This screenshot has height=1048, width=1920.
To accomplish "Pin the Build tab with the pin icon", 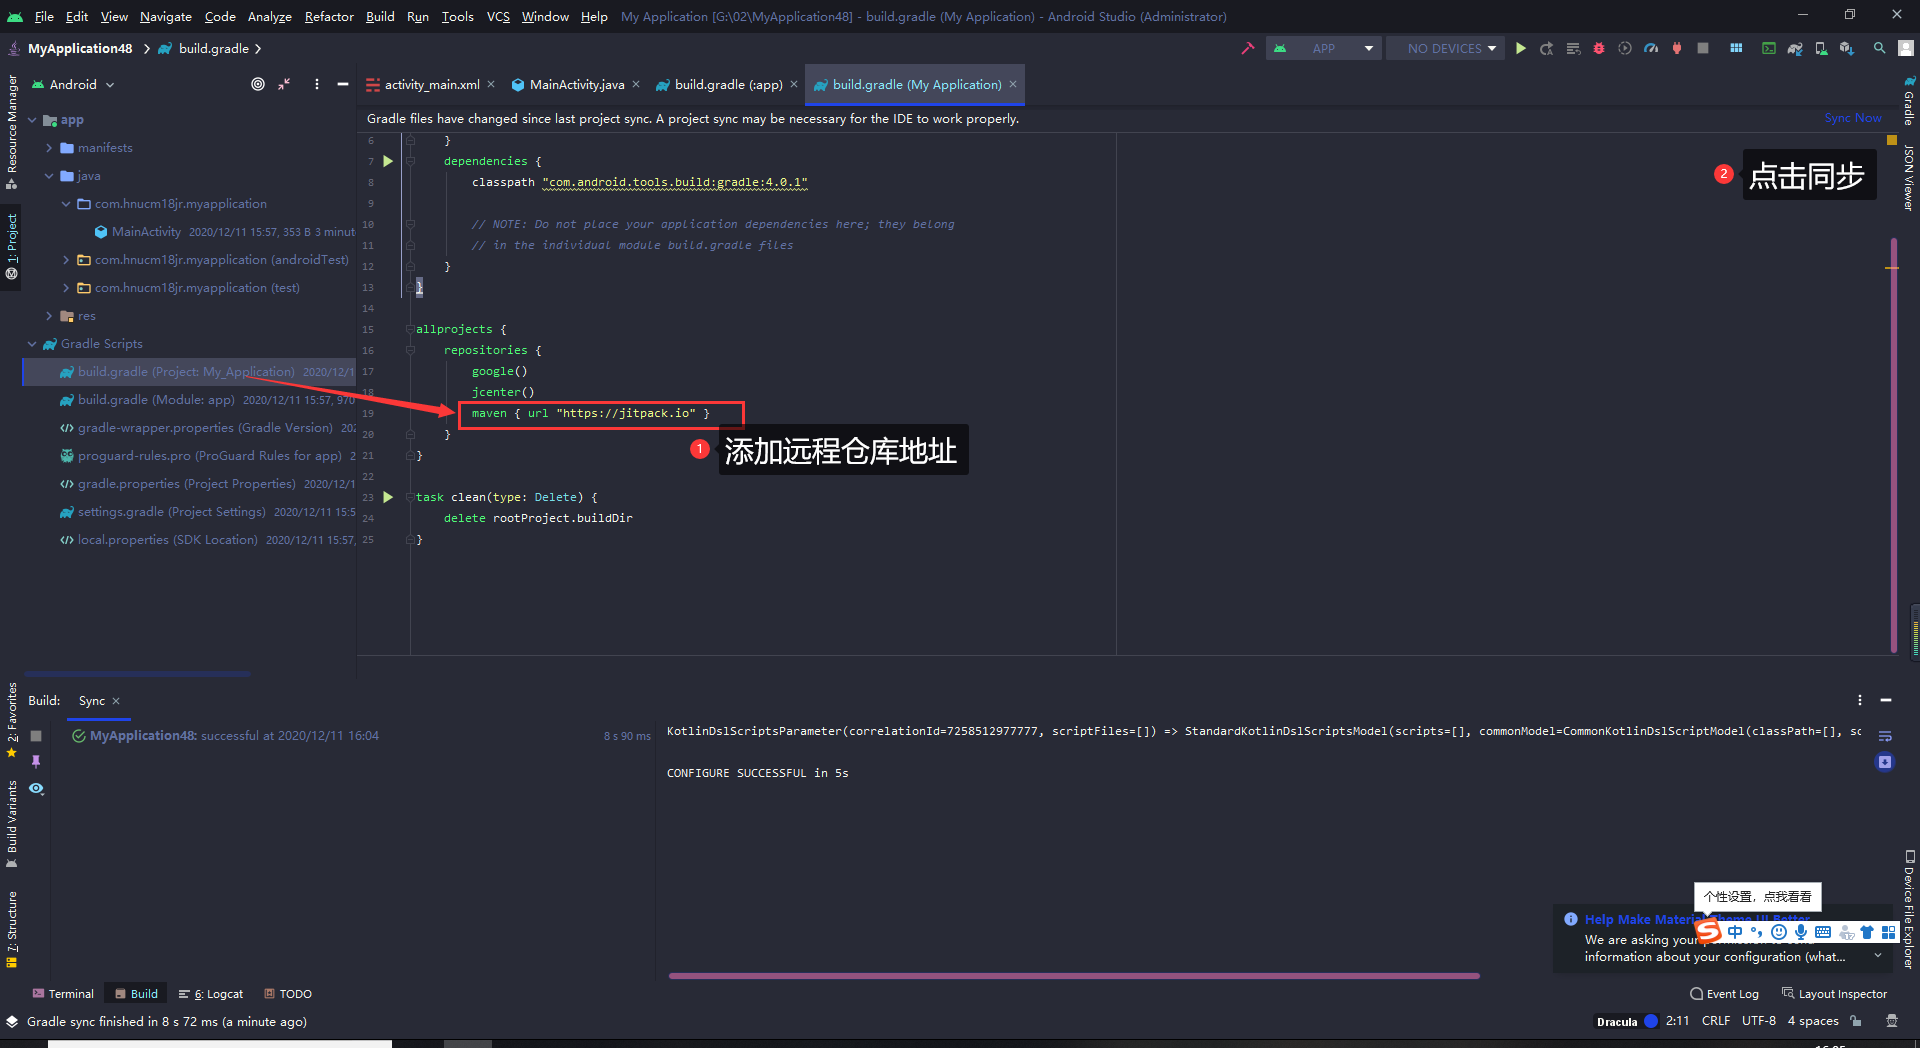I will pos(36,762).
